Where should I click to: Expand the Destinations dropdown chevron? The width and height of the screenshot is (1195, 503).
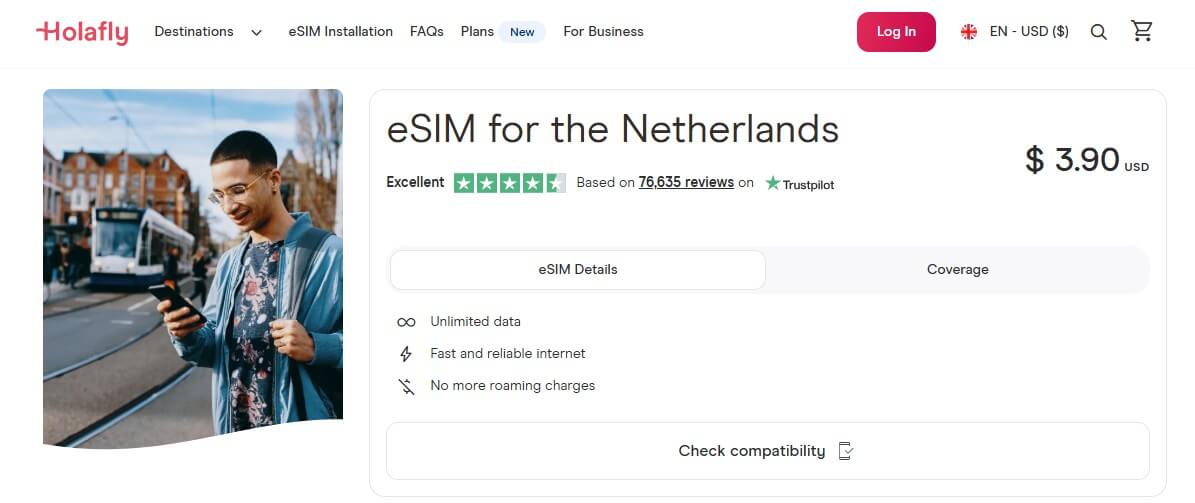coord(256,32)
